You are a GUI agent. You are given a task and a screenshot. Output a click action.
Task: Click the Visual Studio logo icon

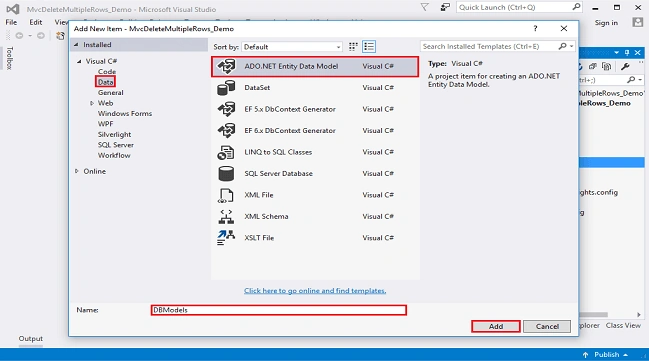[x=12, y=9]
